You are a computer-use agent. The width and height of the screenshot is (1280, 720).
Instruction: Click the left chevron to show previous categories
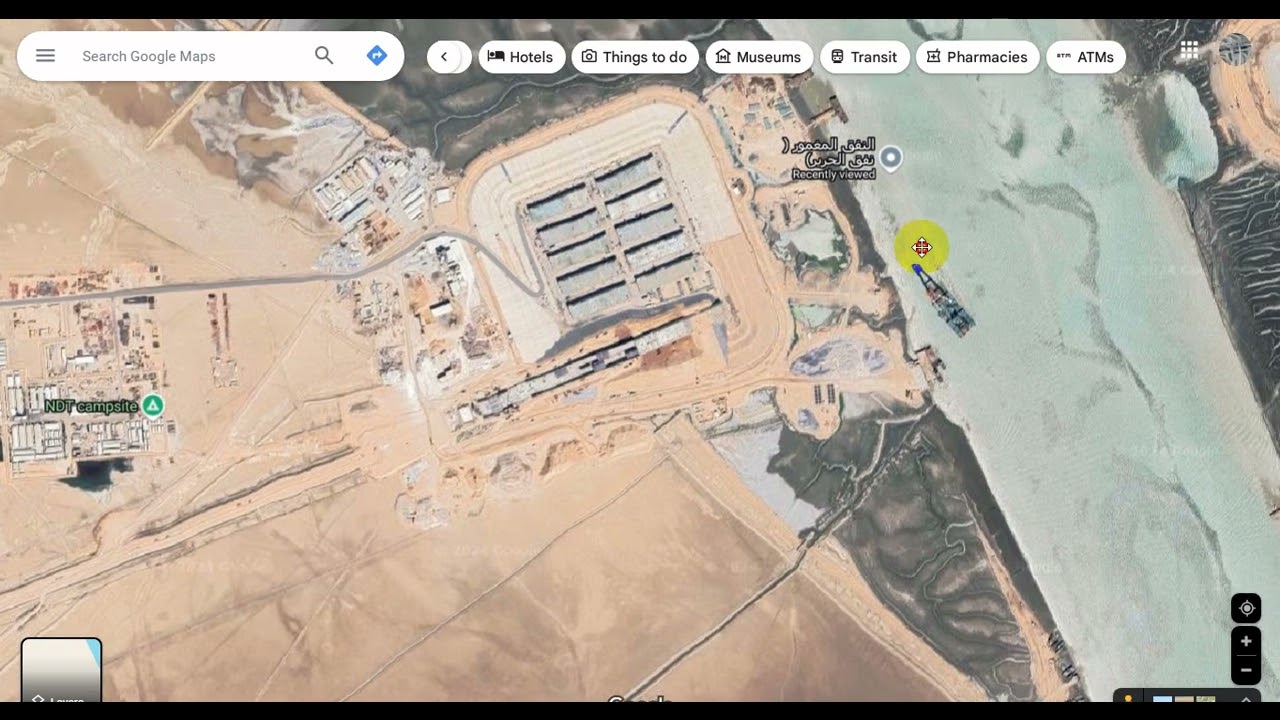444,57
